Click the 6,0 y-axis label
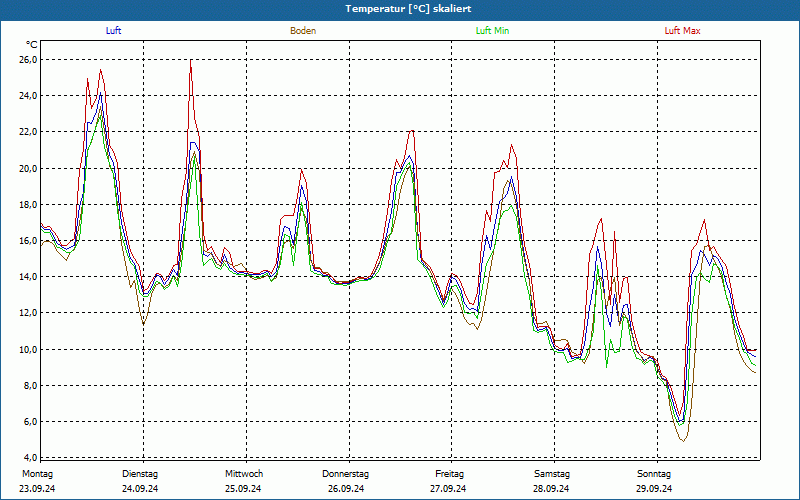Image resolution: width=800 pixels, height=500 pixels. 31,421
